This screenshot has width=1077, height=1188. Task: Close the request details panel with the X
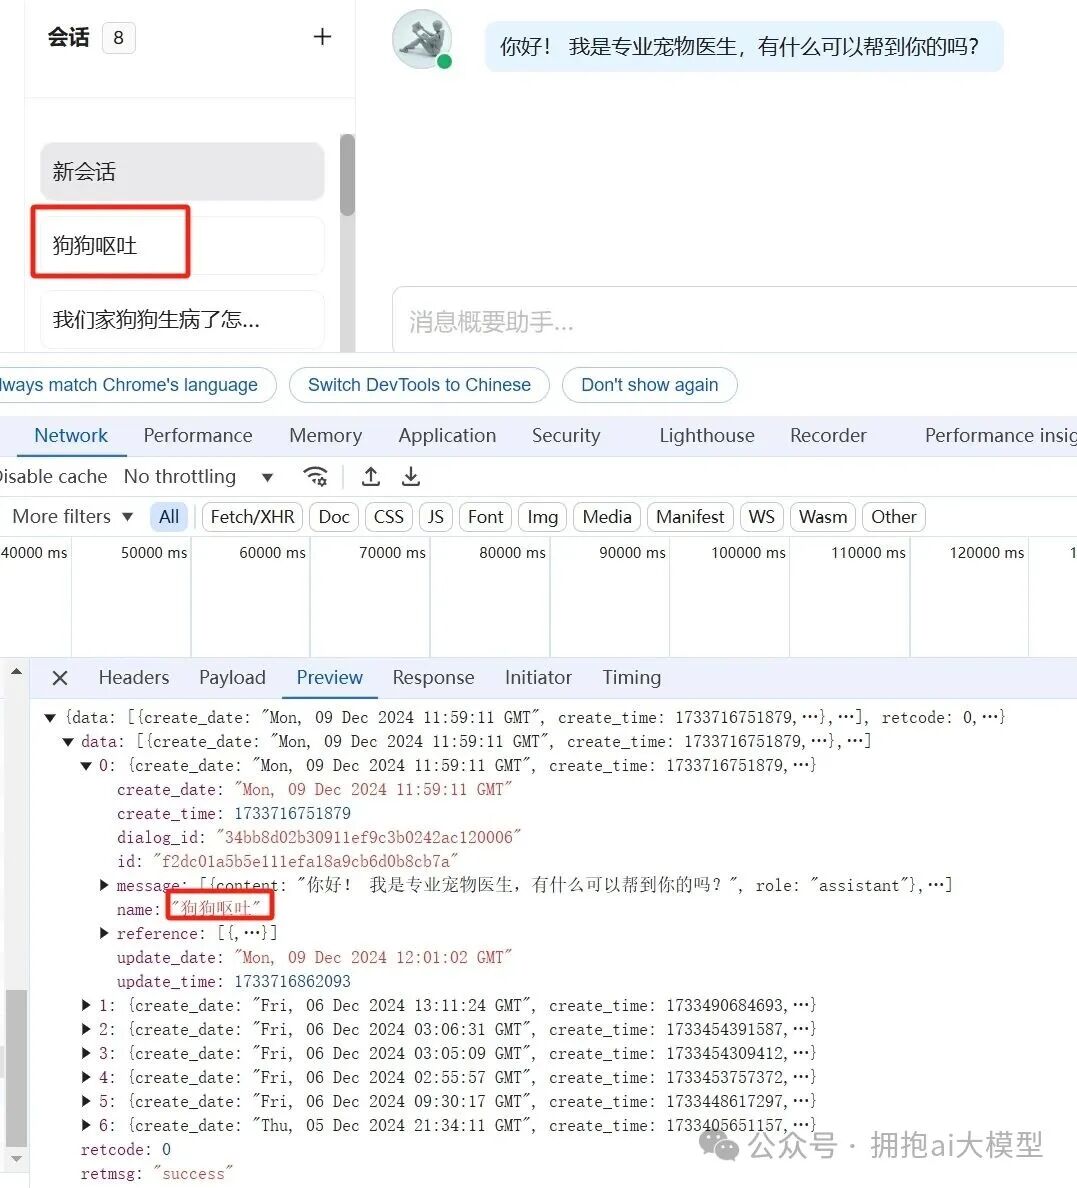coord(59,677)
